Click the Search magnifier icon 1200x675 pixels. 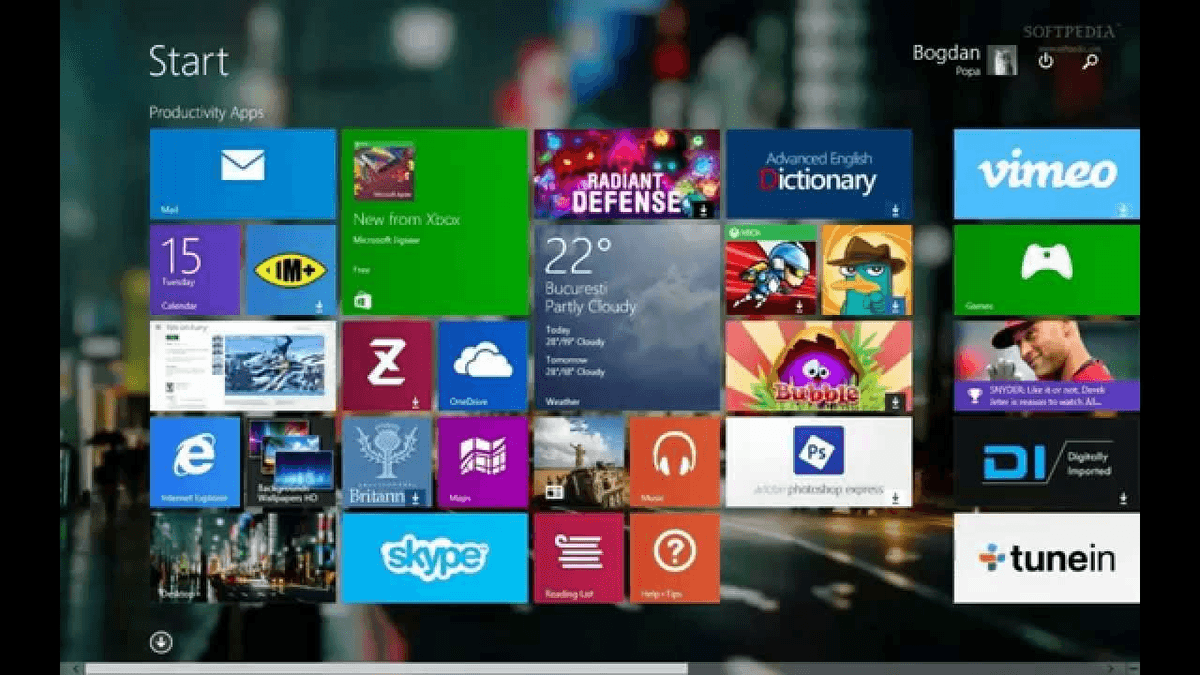(1090, 61)
